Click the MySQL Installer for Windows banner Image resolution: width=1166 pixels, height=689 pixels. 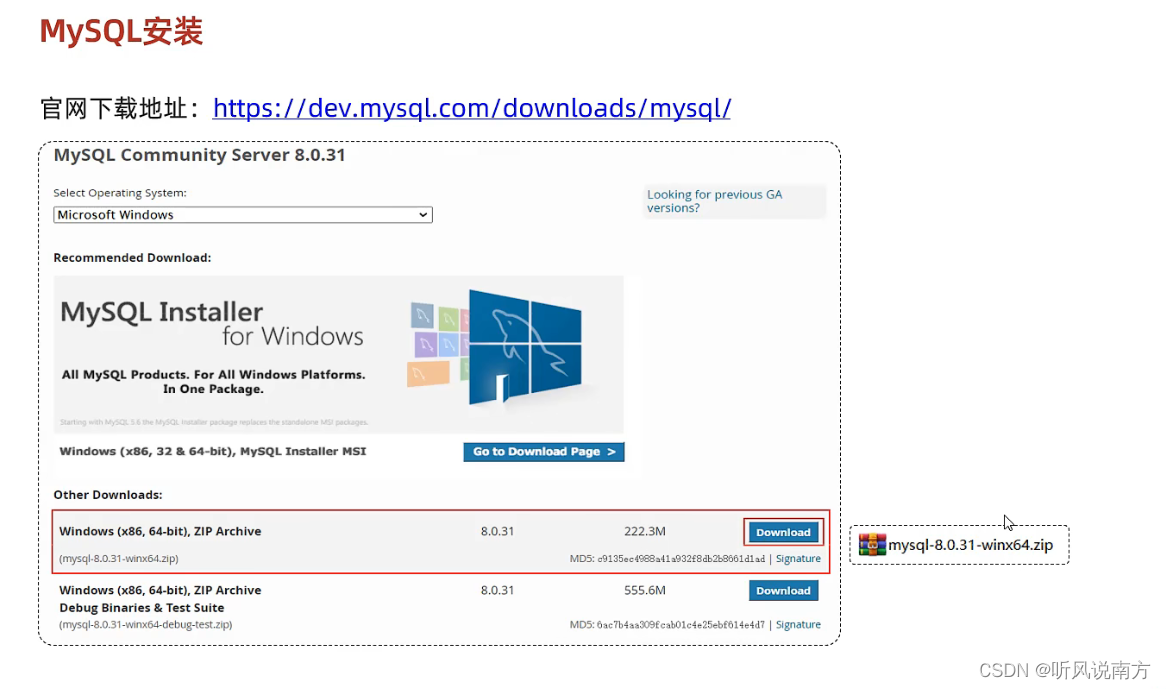(338, 354)
